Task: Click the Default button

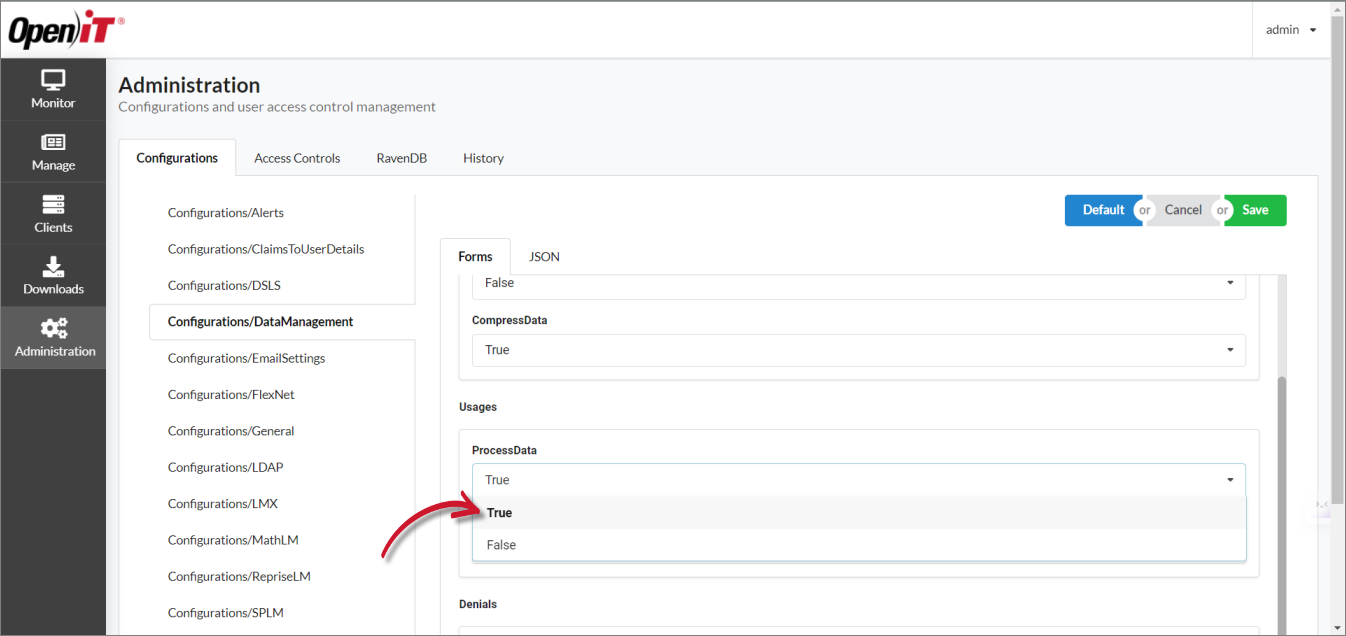Action: pos(1103,210)
